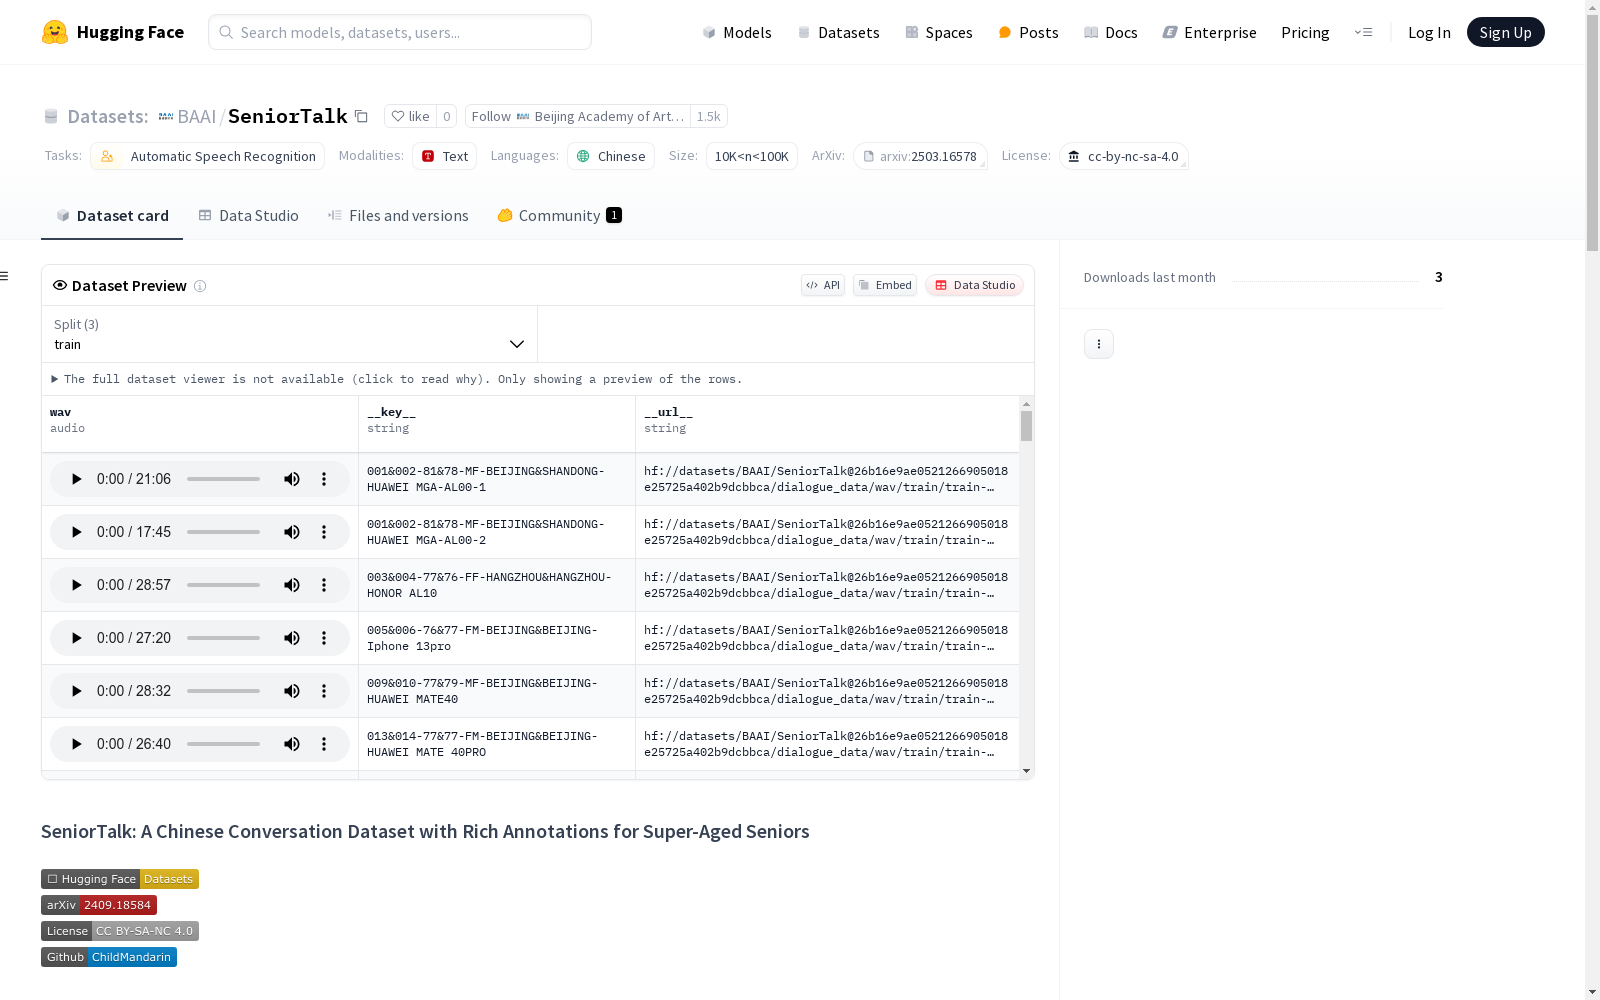The width and height of the screenshot is (1600, 1000).
Task: Open more options for 21:06 audio
Action: click(324, 479)
